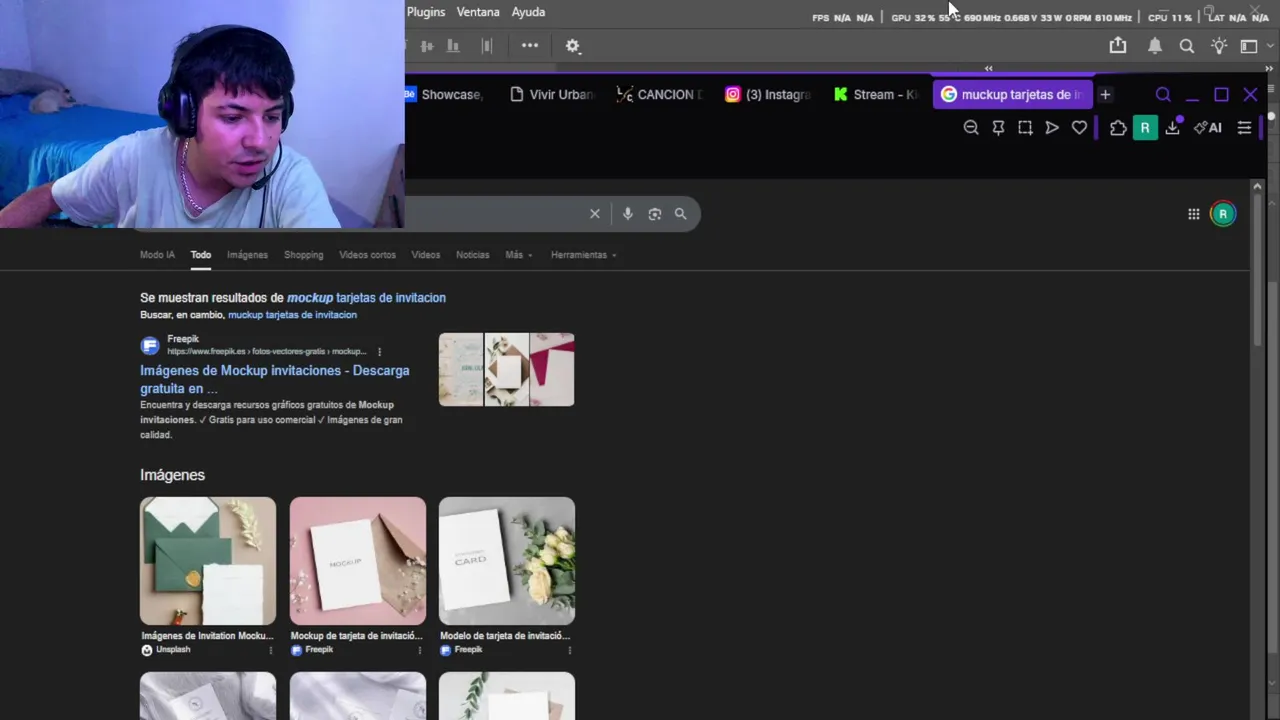Search instead for 'muckup tarjetas de invitacion'
This screenshot has height=720, width=1280.
coord(292,315)
